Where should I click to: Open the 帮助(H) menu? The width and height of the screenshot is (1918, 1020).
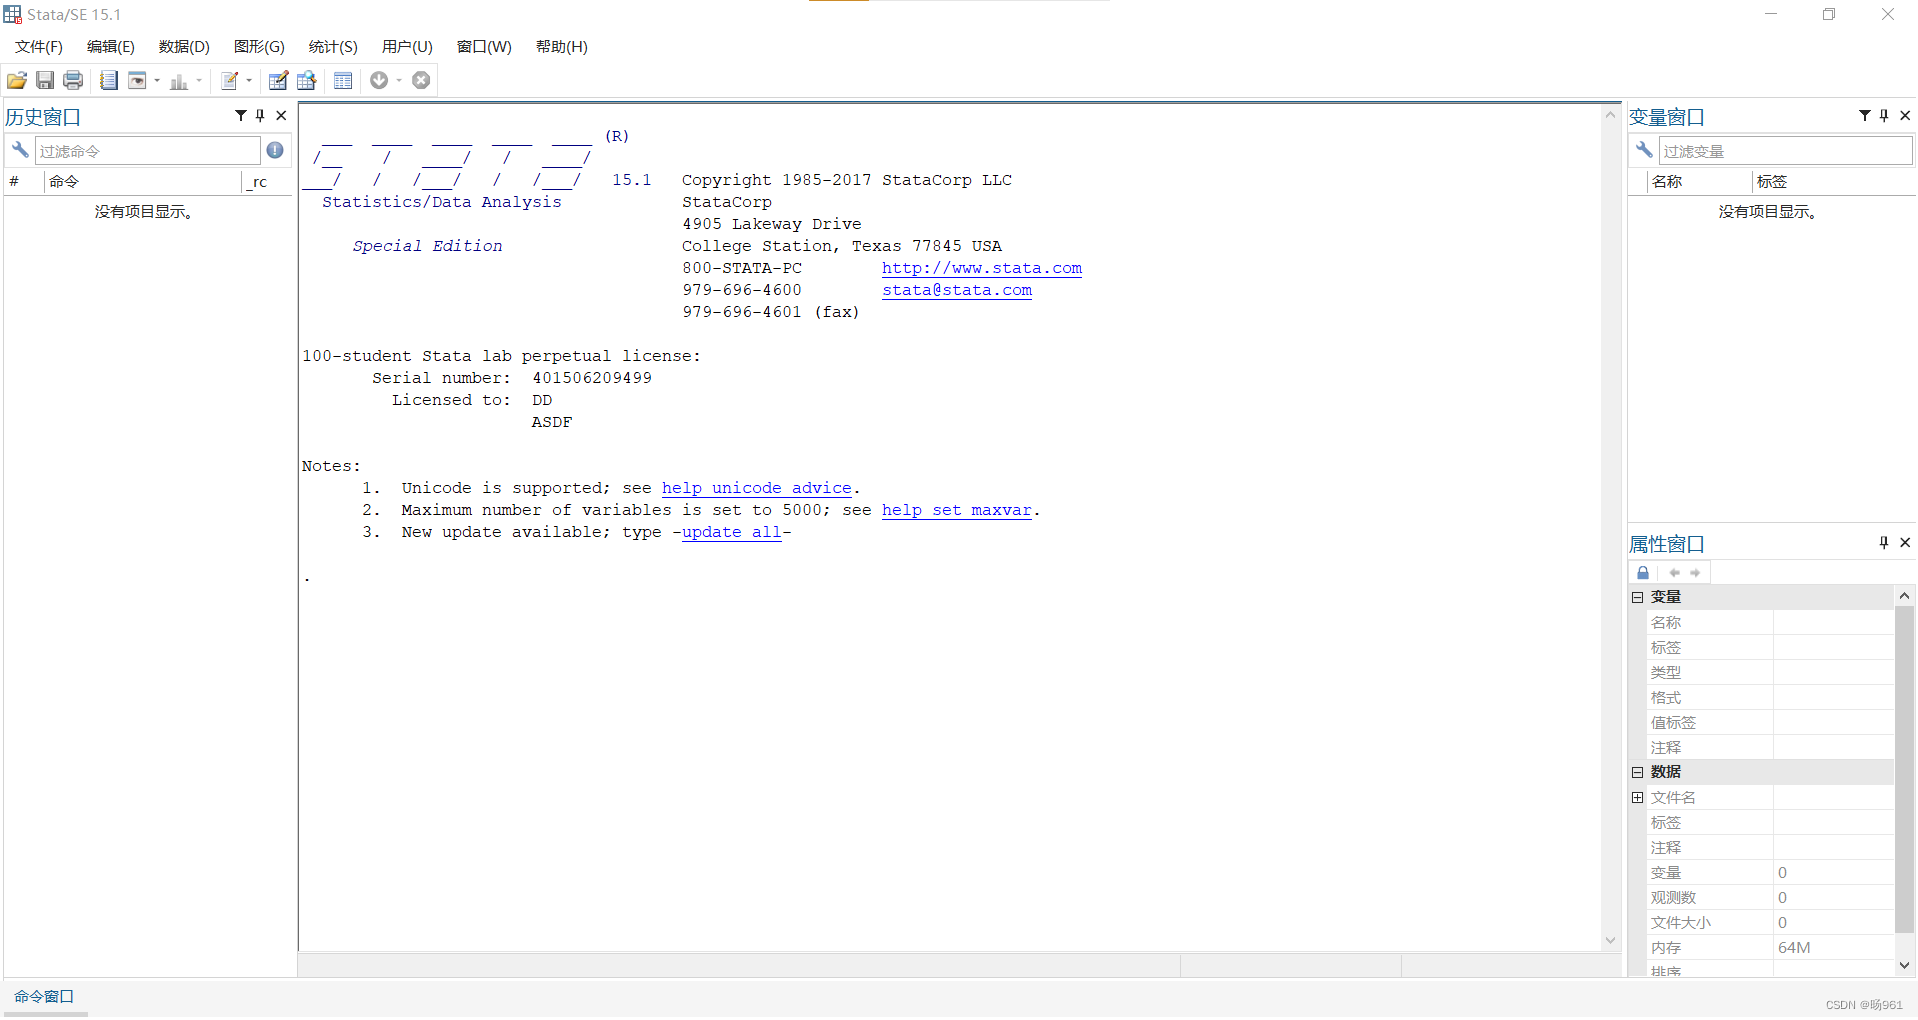pos(562,47)
